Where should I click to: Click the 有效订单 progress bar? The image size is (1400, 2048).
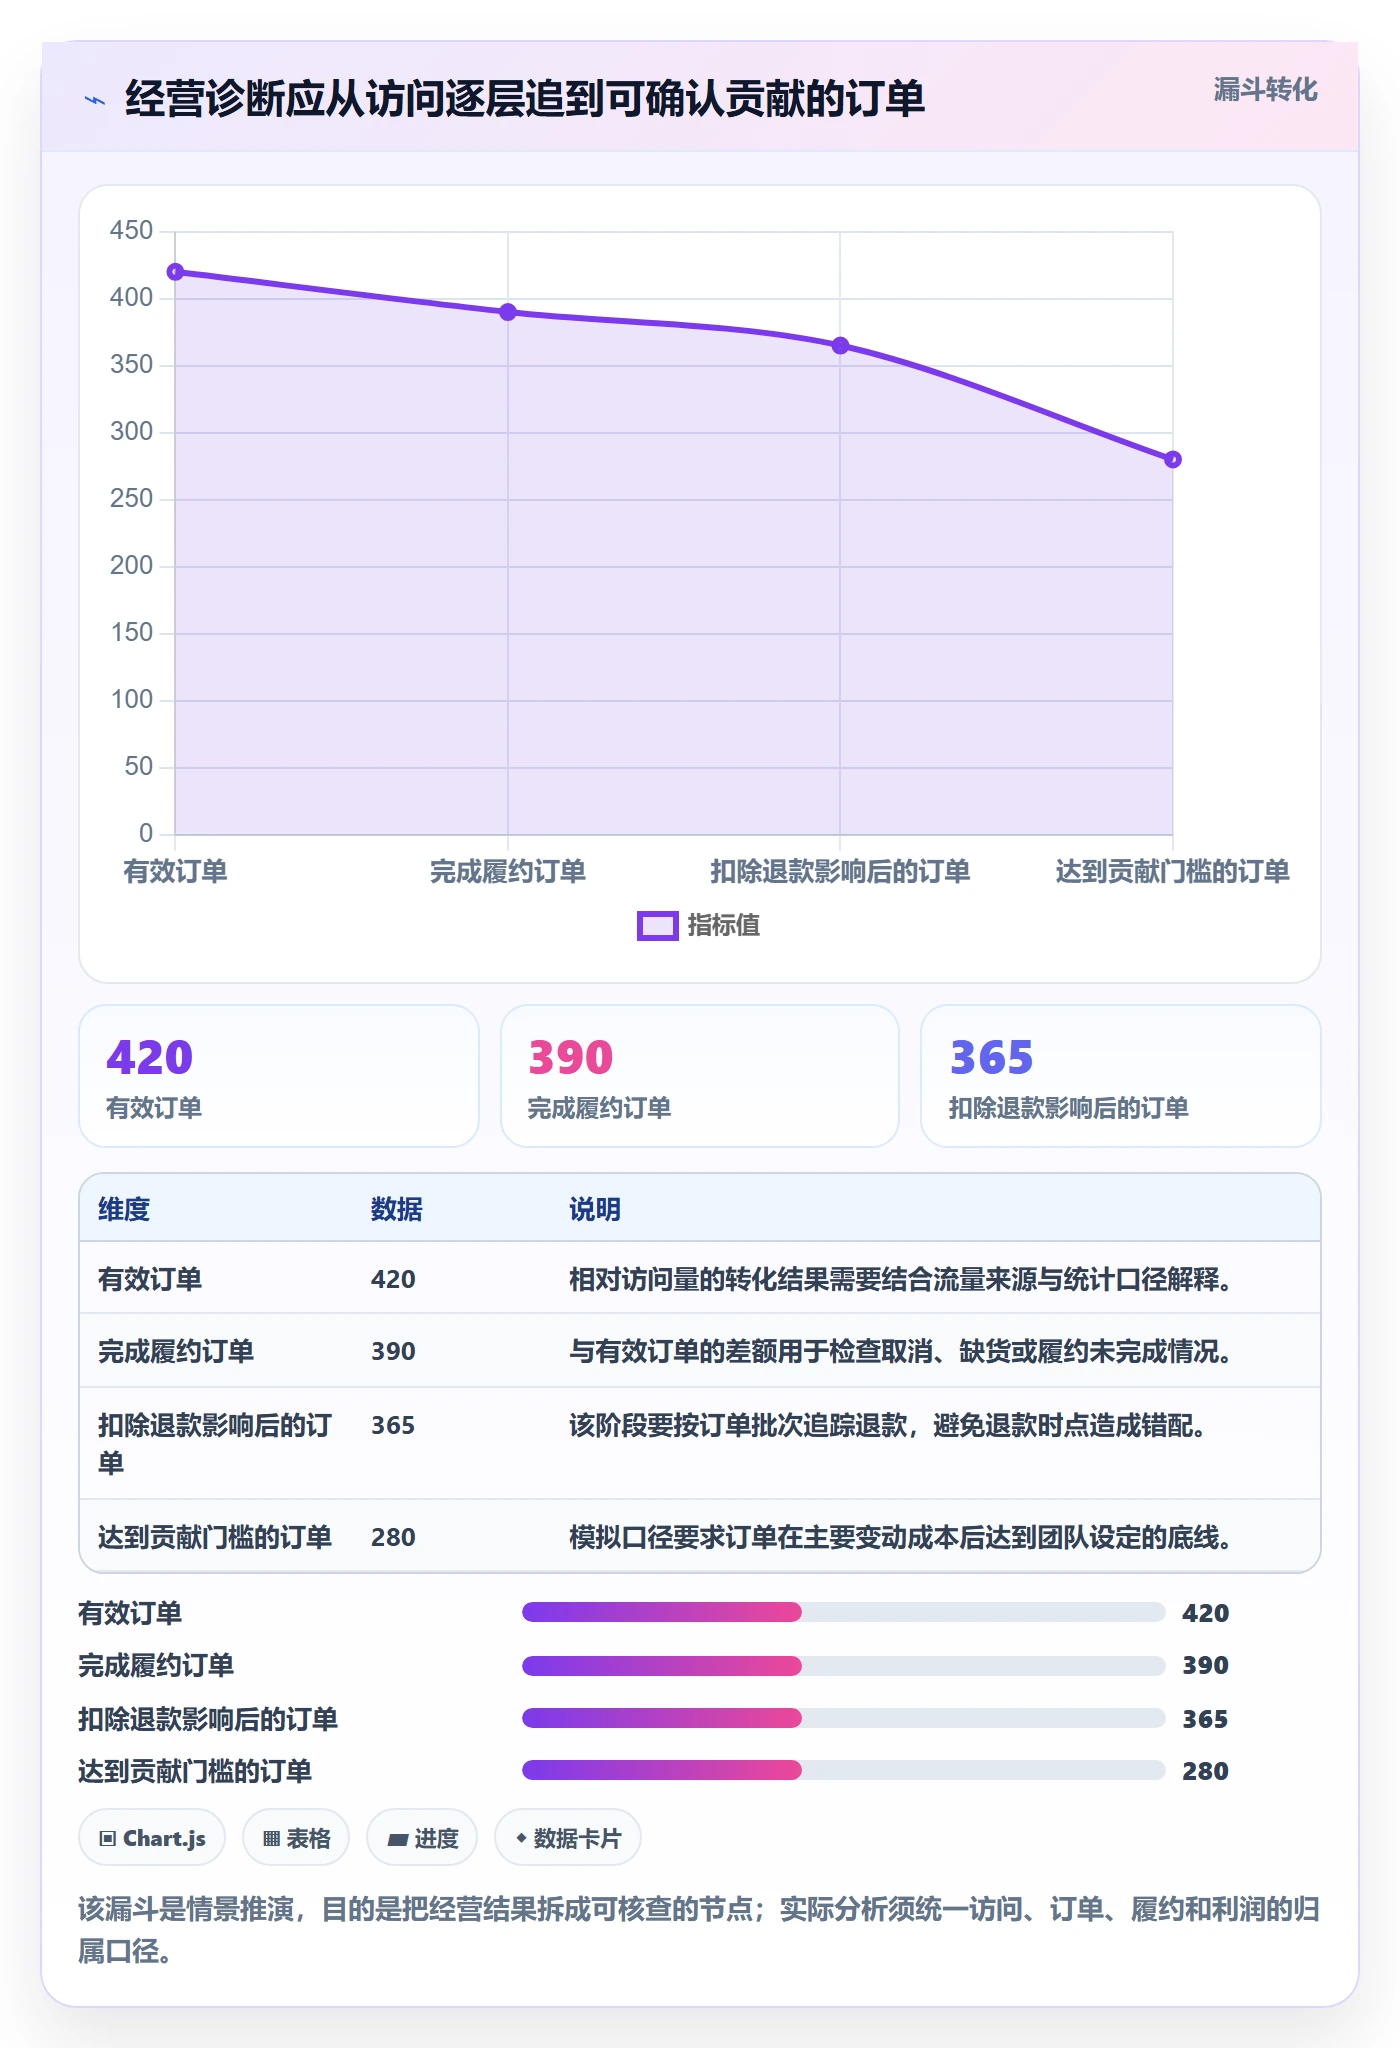843,1612
